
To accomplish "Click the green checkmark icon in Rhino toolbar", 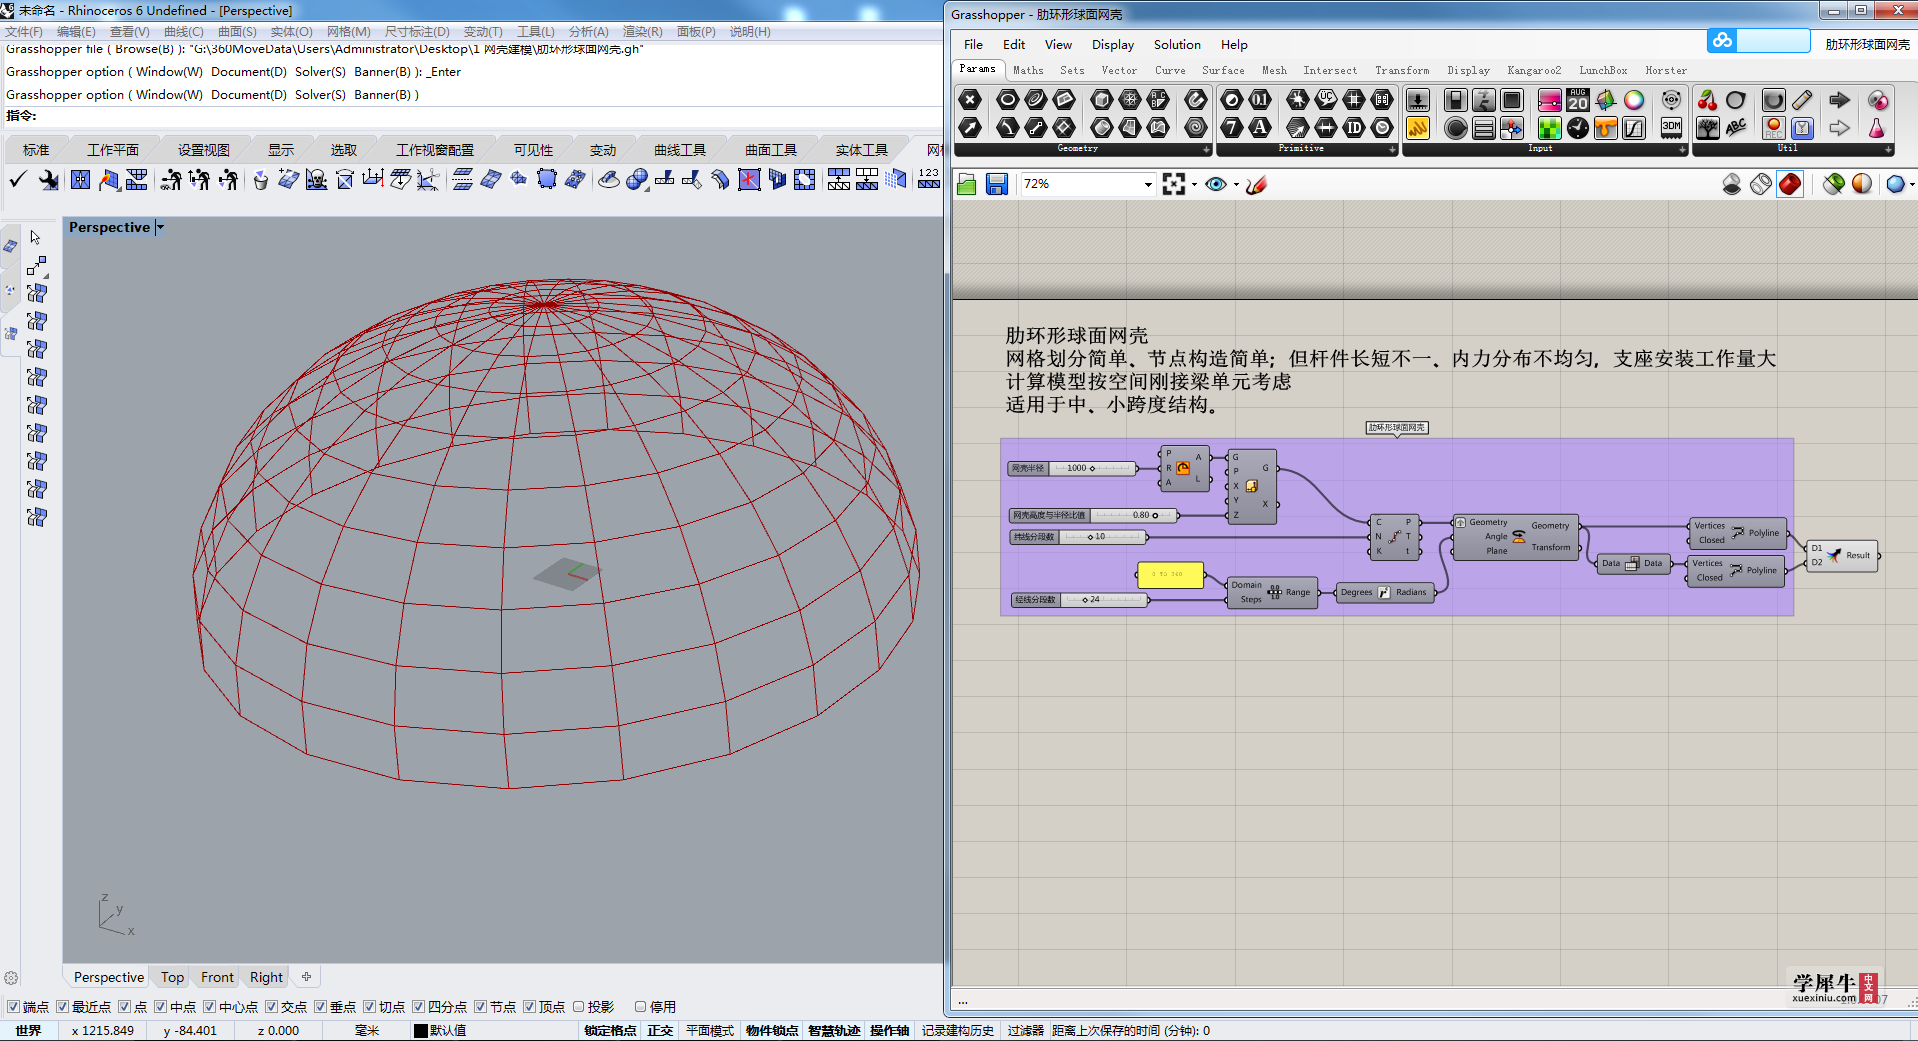I will tap(18, 180).
